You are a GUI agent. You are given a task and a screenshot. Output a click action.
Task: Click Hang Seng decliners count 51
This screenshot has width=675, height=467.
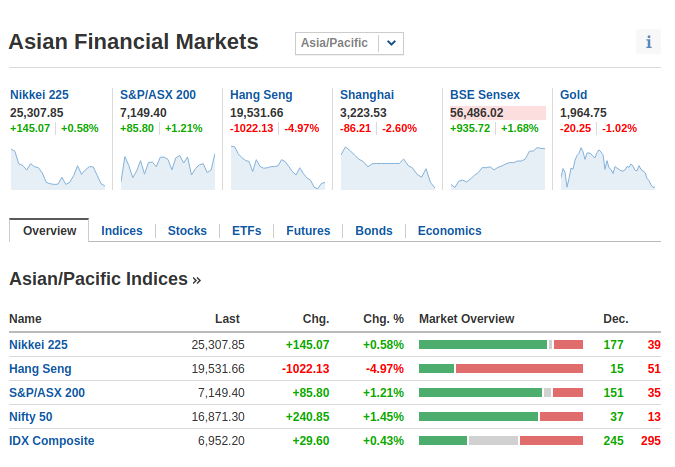tap(654, 369)
